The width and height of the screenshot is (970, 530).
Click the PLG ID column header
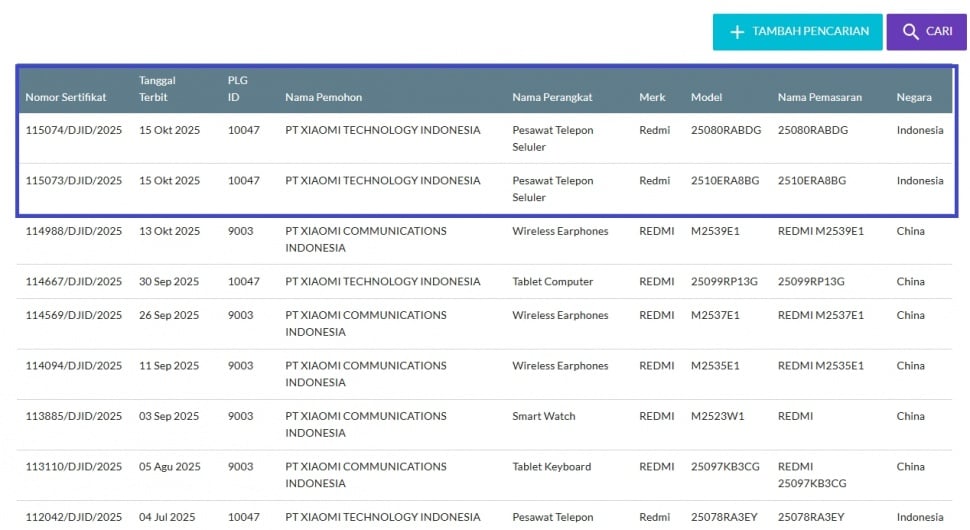click(237, 89)
